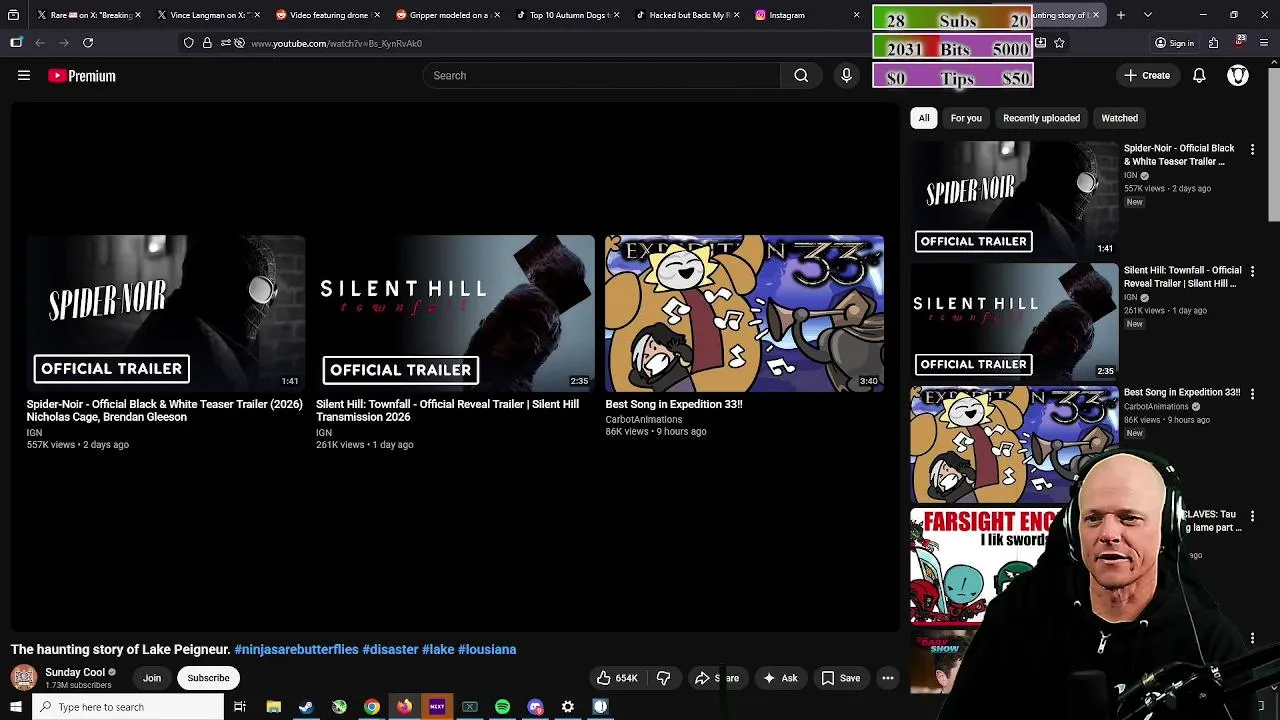The height and width of the screenshot is (720, 1280).
Task: Click the Join channel button
Action: pos(152,678)
